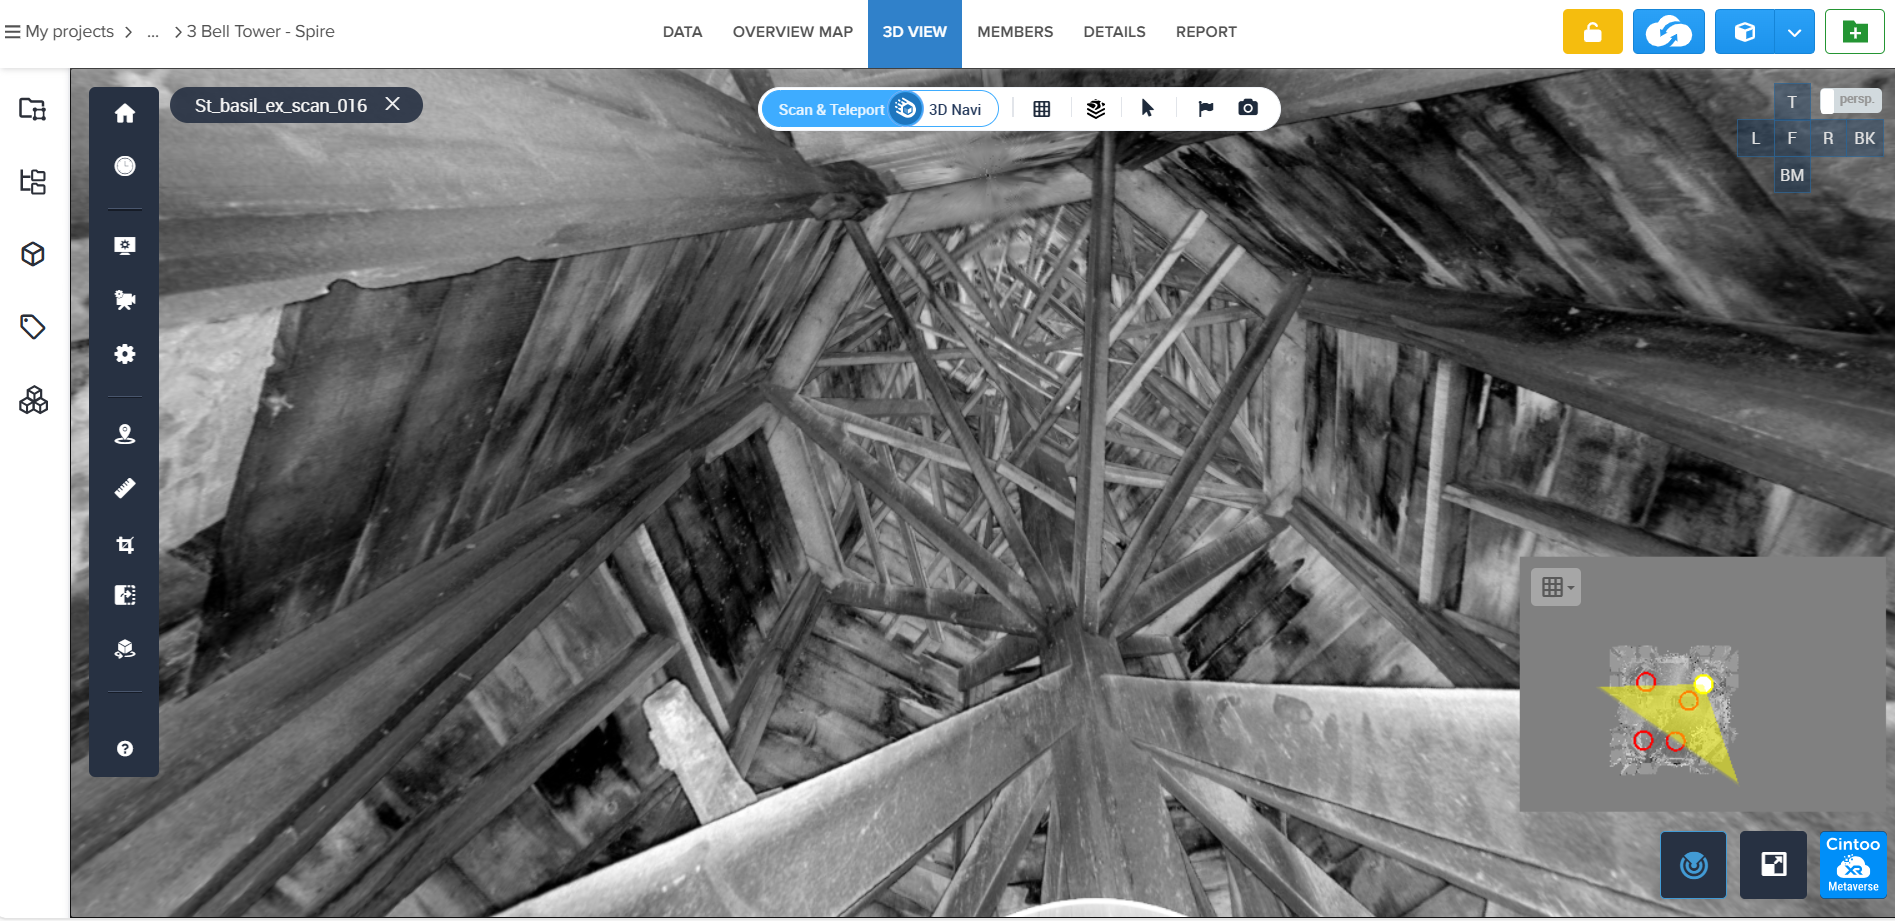Click the blue 3D cube button

pos(1745,32)
